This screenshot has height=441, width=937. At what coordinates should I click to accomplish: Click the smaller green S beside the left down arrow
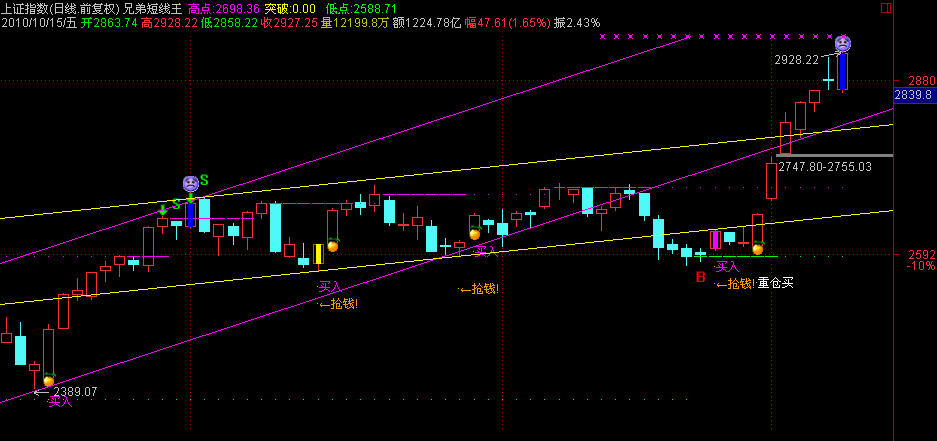(x=176, y=205)
